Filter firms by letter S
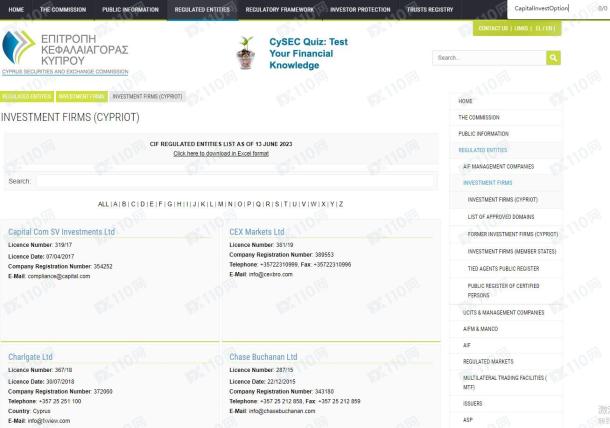This screenshot has width=610, height=428. [x=277, y=204]
